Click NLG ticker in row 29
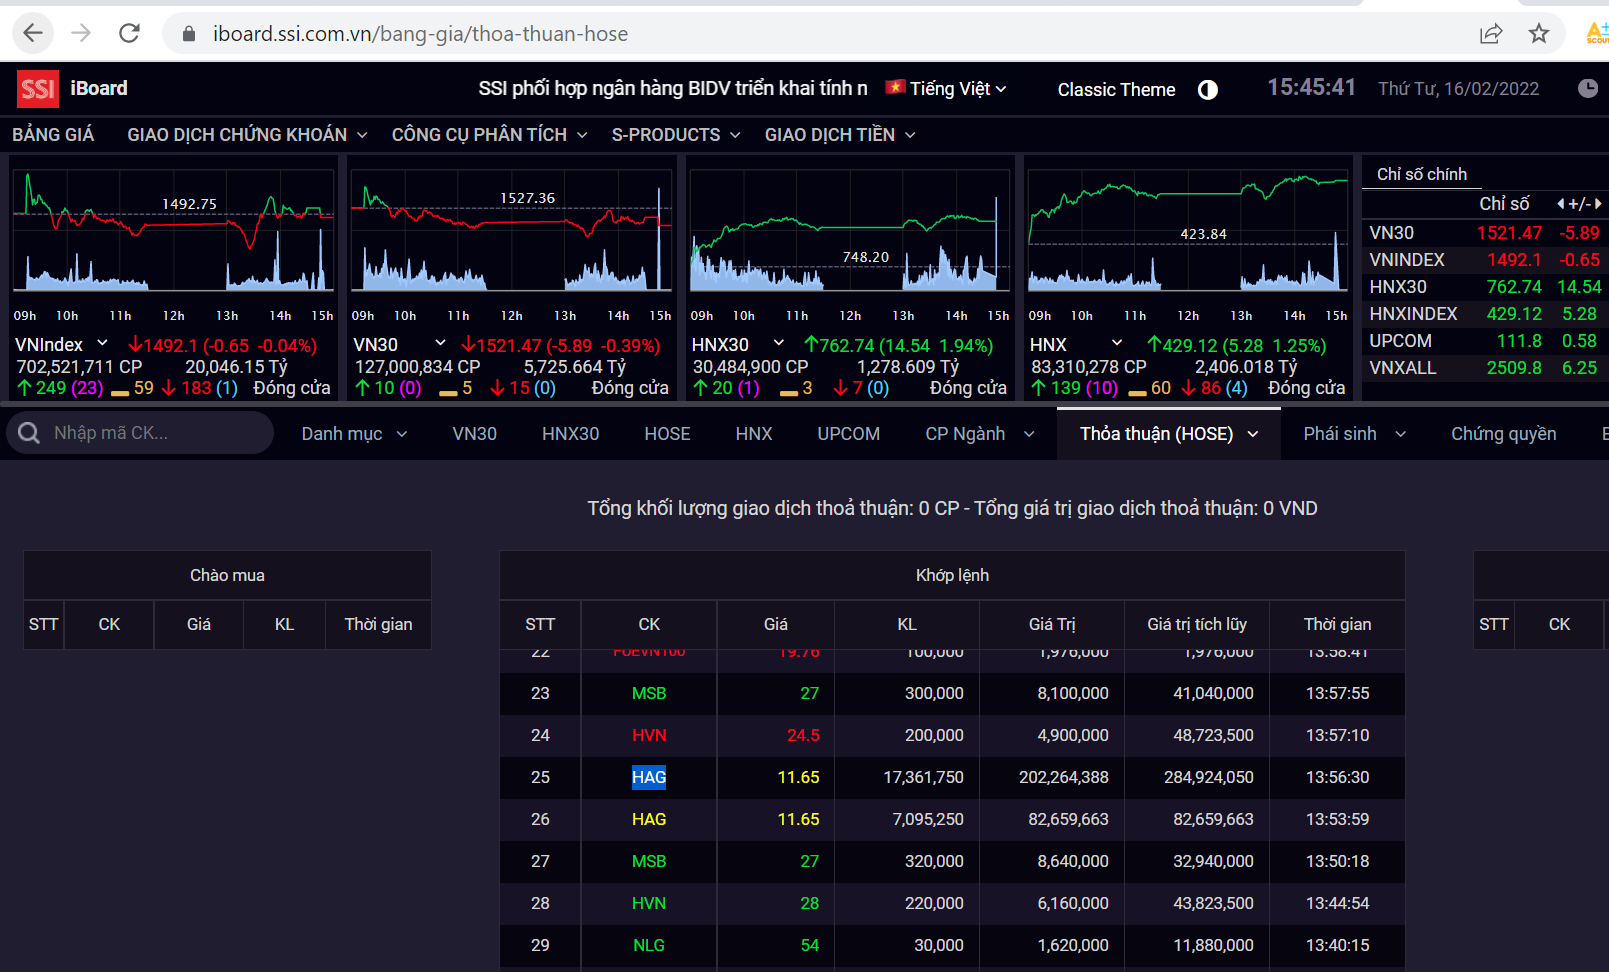The width and height of the screenshot is (1609, 972). pos(649,945)
